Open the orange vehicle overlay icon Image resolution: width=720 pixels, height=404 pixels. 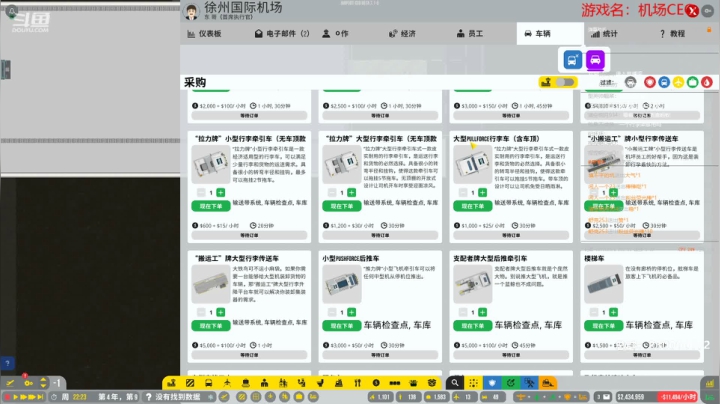548,383
